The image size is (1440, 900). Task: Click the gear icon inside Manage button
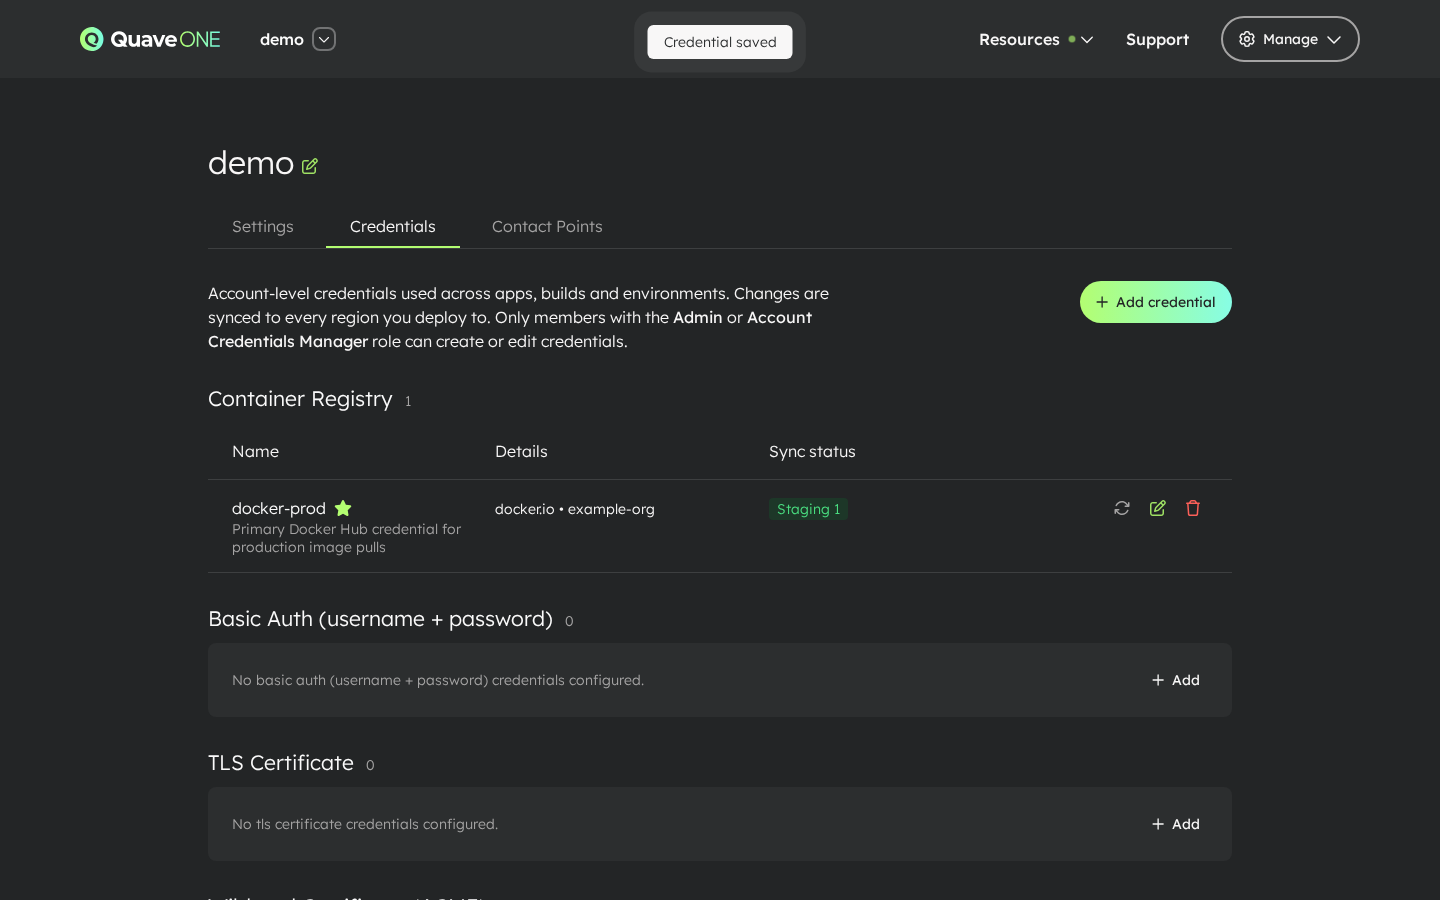point(1247,39)
